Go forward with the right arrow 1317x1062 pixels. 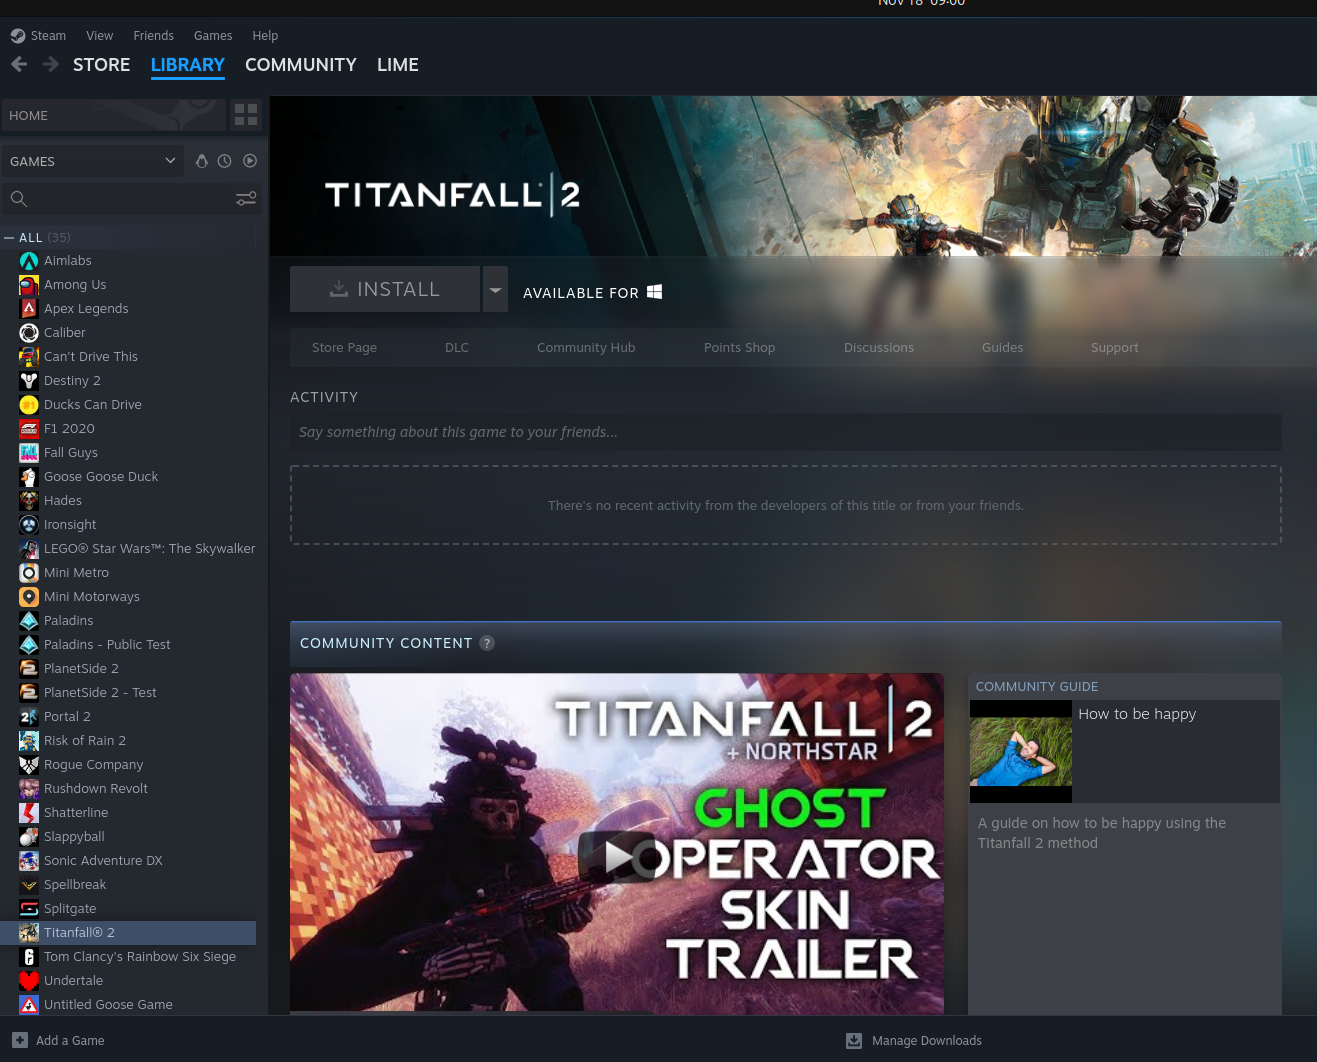coord(51,65)
